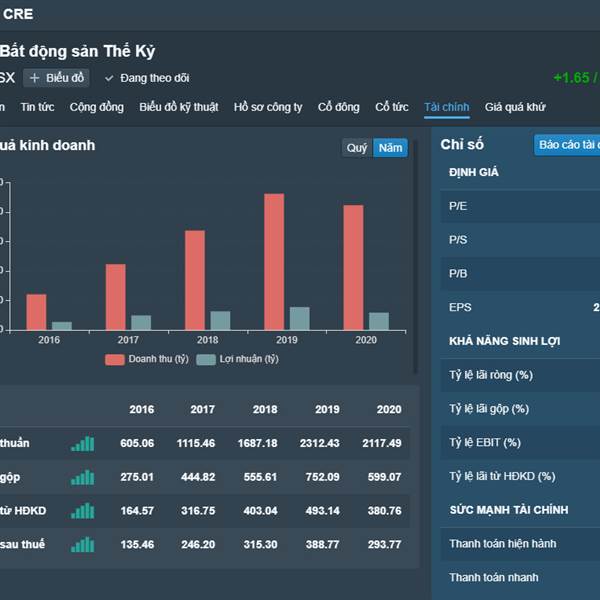Select Thanh toán hiện hành row
The image size is (600, 600).
tap(520, 544)
